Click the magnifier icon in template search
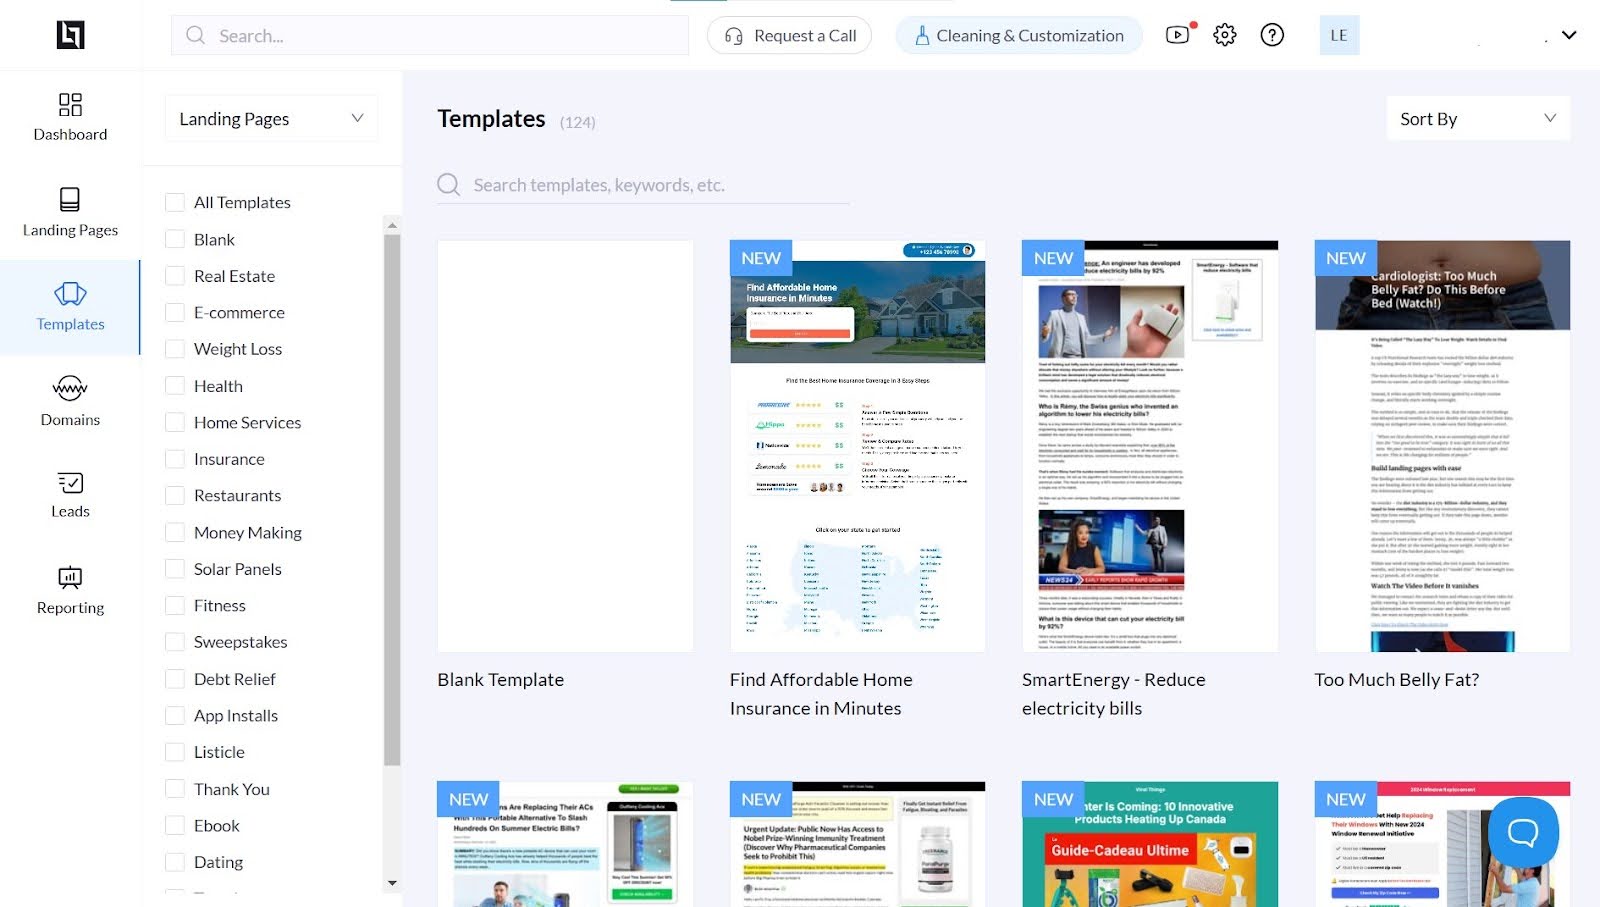The image size is (1600, 907). (449, 185)
